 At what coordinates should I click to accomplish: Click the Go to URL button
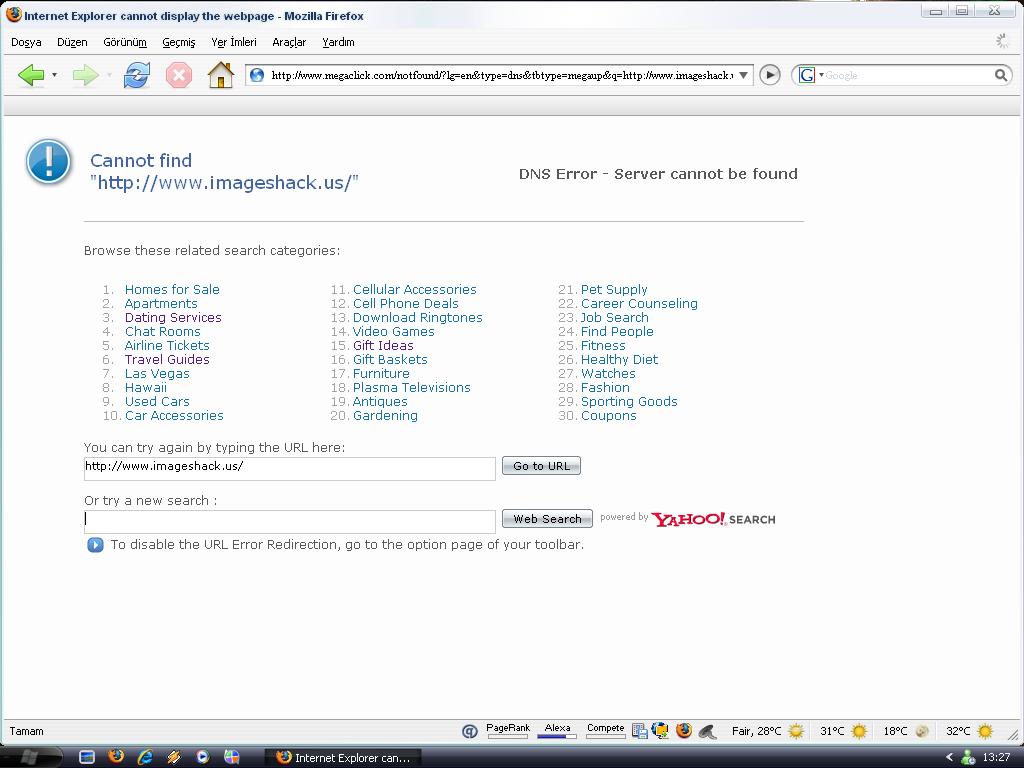tap(541, 466)
